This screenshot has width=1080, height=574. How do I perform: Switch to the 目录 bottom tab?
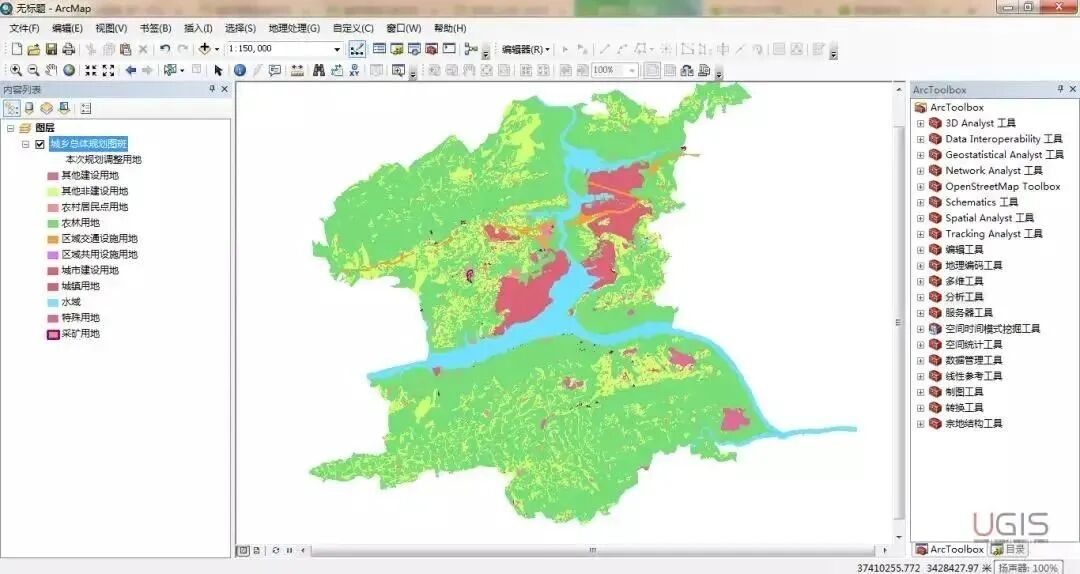[x=1008, y=549]
